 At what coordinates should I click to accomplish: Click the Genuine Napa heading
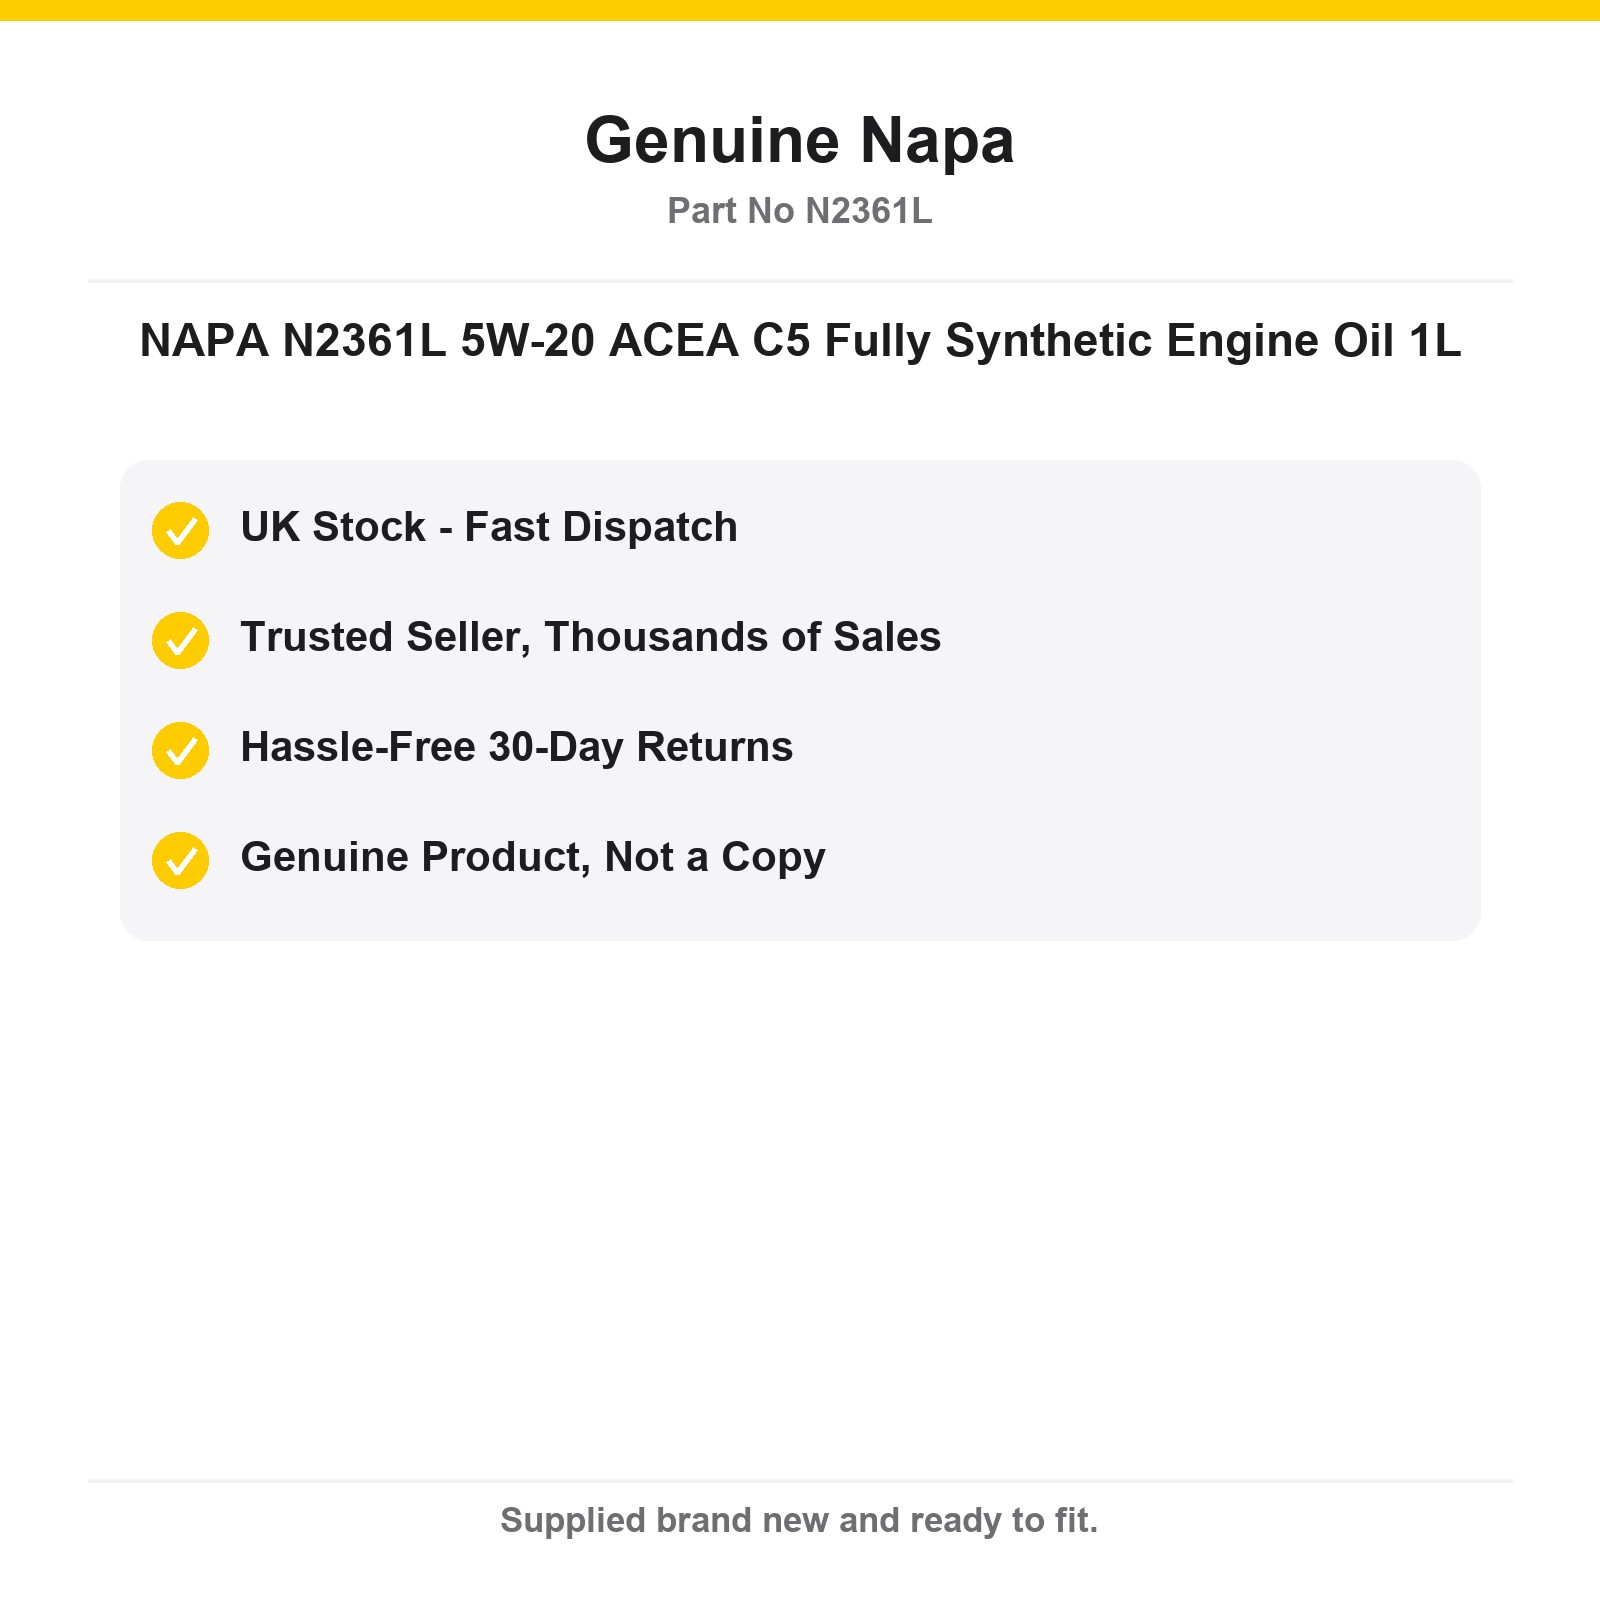tap(800, 141)
